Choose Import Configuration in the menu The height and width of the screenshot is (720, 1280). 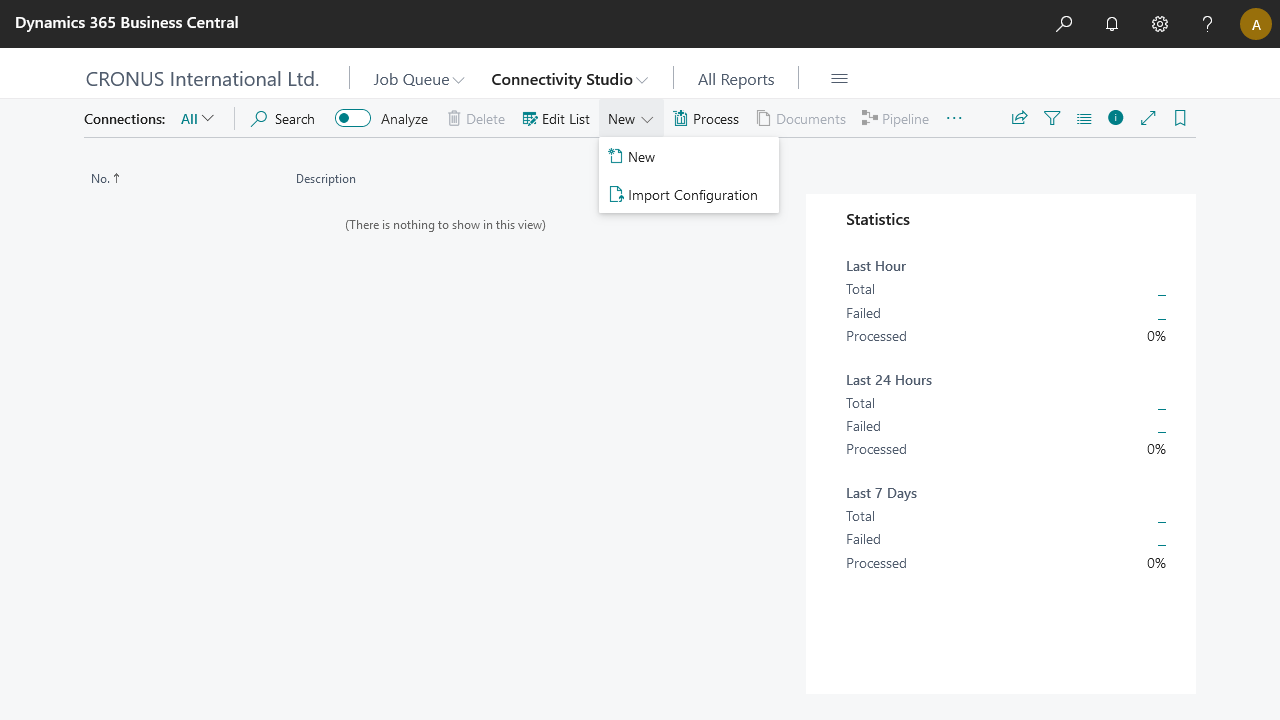point(689,195)
